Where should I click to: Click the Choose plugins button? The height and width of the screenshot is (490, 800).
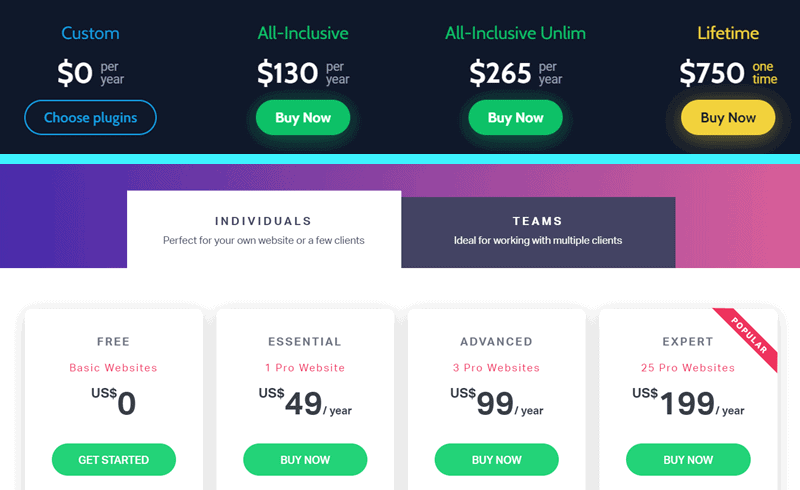(x=90, y=118)
